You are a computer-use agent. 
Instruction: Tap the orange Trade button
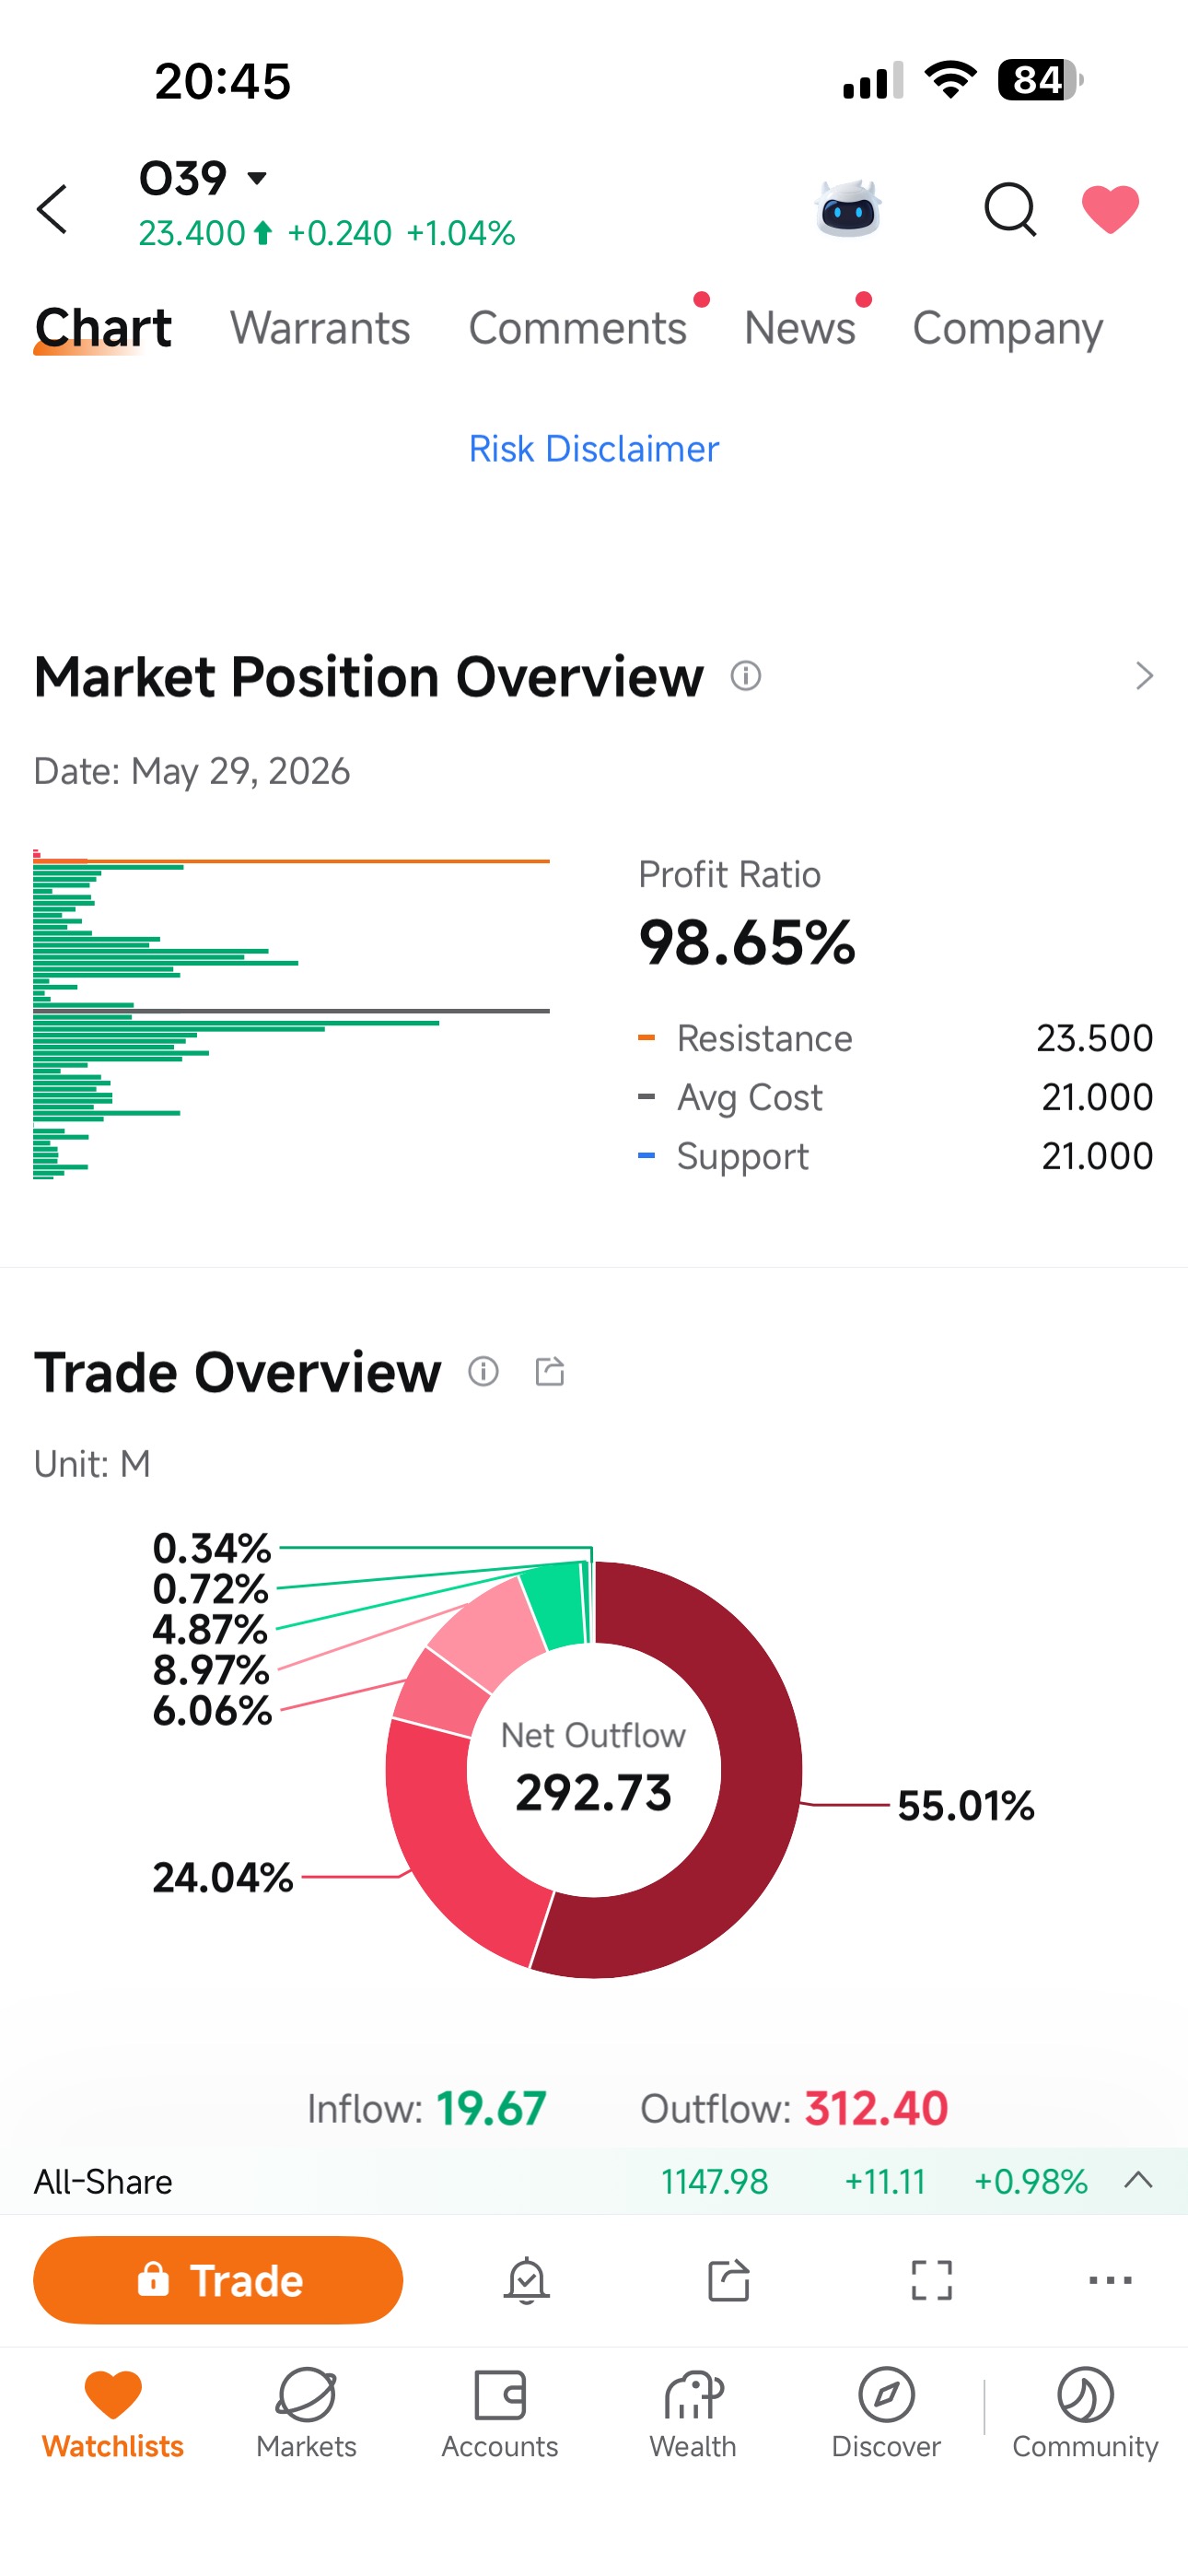pos(218,2280)
